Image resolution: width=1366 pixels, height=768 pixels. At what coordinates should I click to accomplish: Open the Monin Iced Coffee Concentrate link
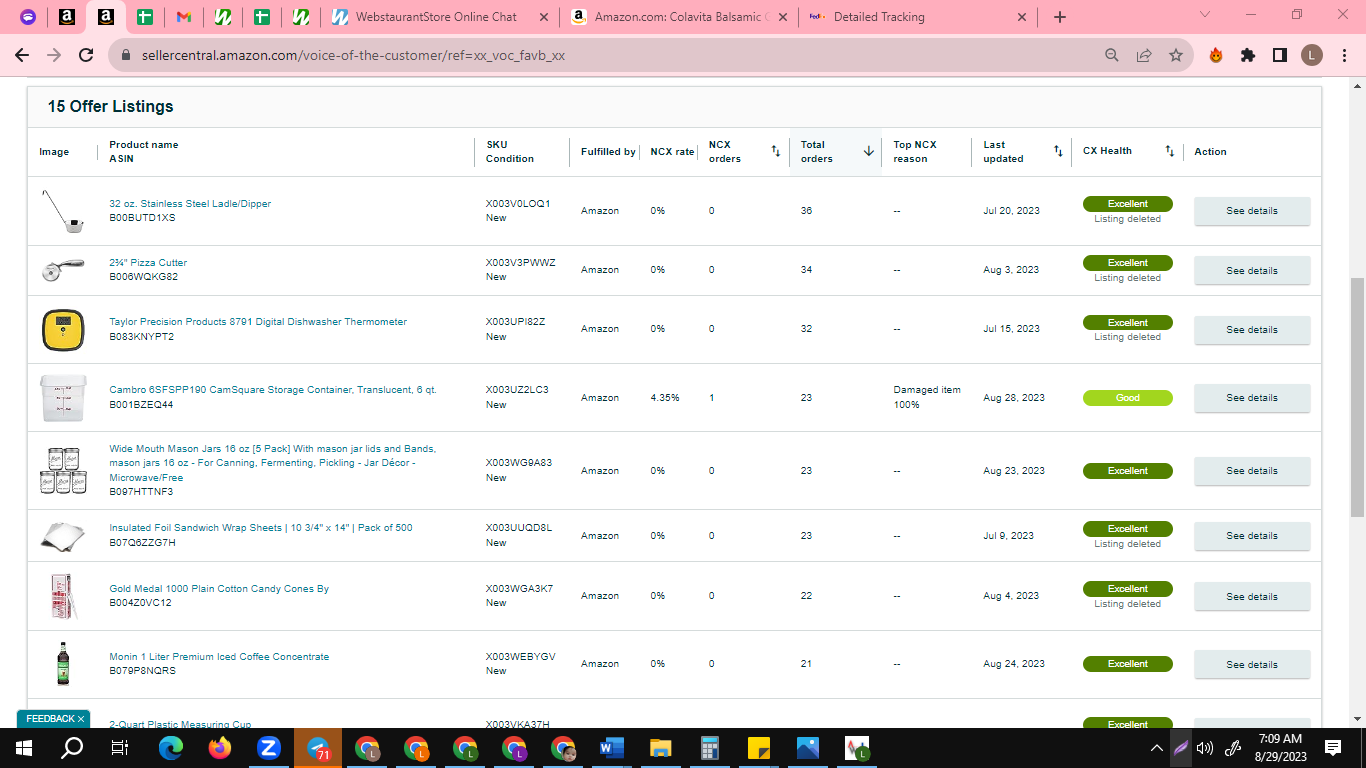coord(219,657)
